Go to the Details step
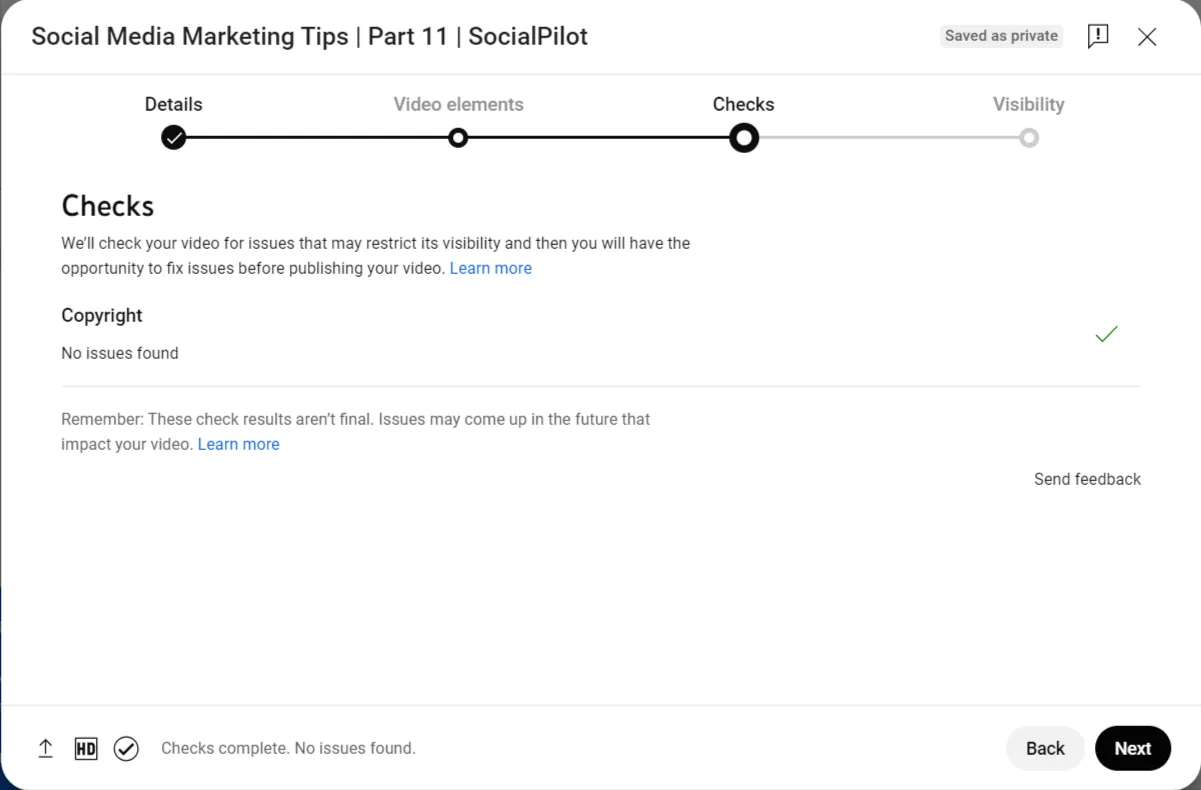 [173, 104]
